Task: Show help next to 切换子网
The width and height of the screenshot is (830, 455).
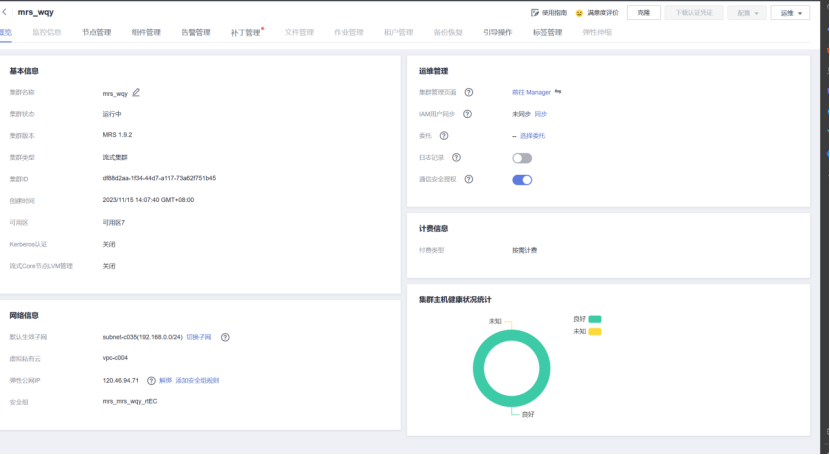Action: [225, 337]
